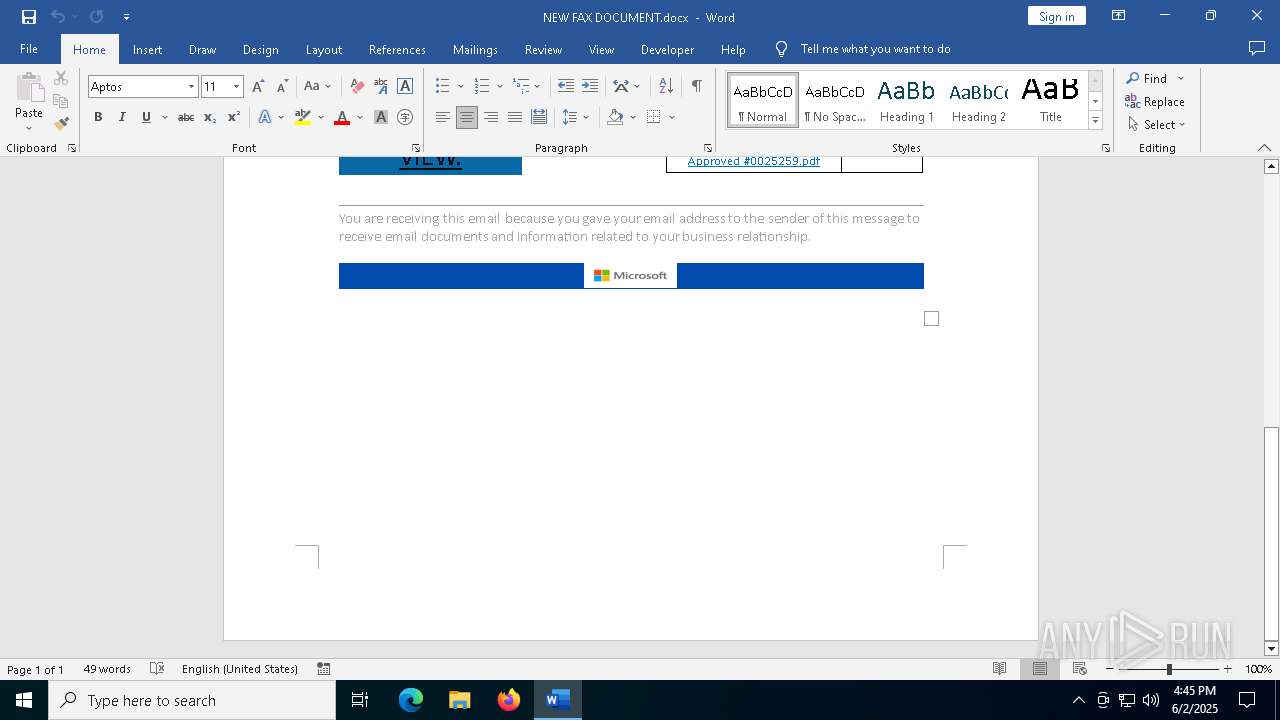Switch to the Layout tab

(x=323, y=49)
